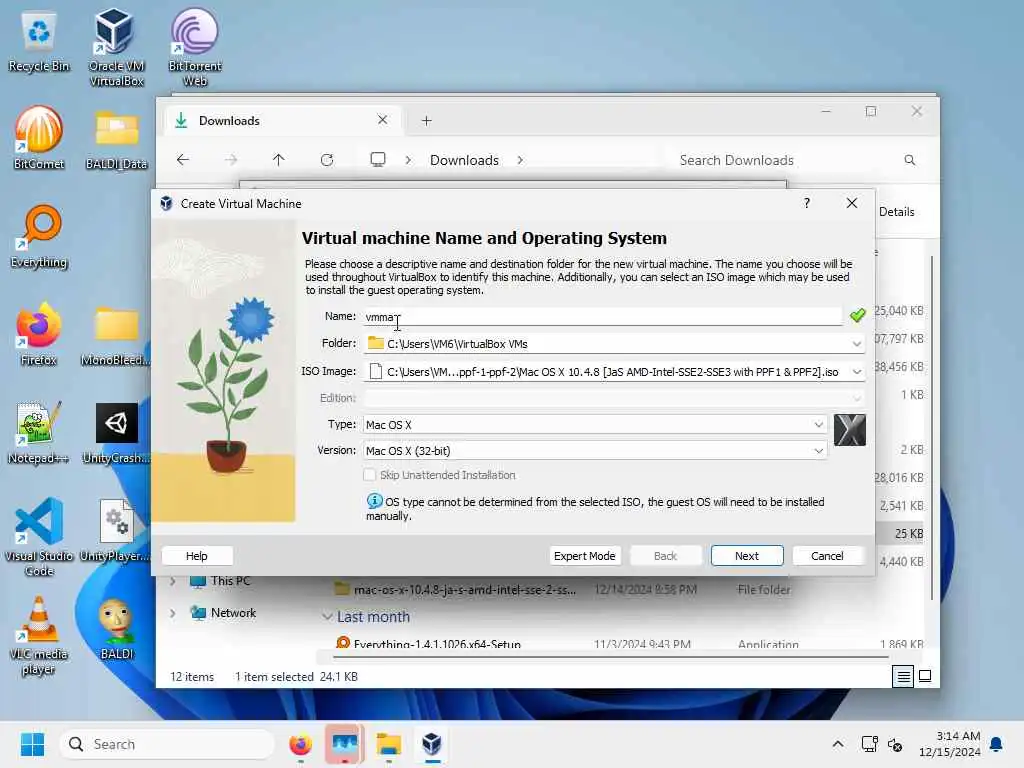Open notification bell in system tray
Screen dimensions: 1024x768
coord(996,744)
